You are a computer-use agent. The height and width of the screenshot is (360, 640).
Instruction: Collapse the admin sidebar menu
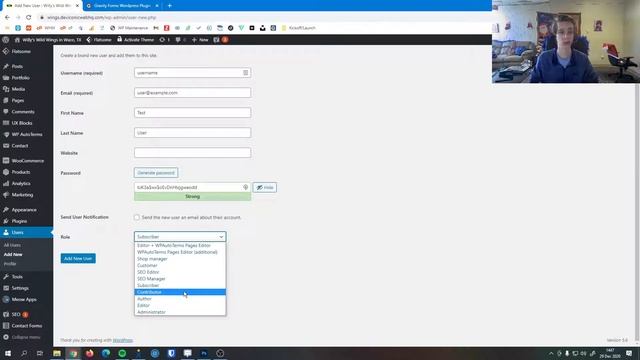click(22, 337)
